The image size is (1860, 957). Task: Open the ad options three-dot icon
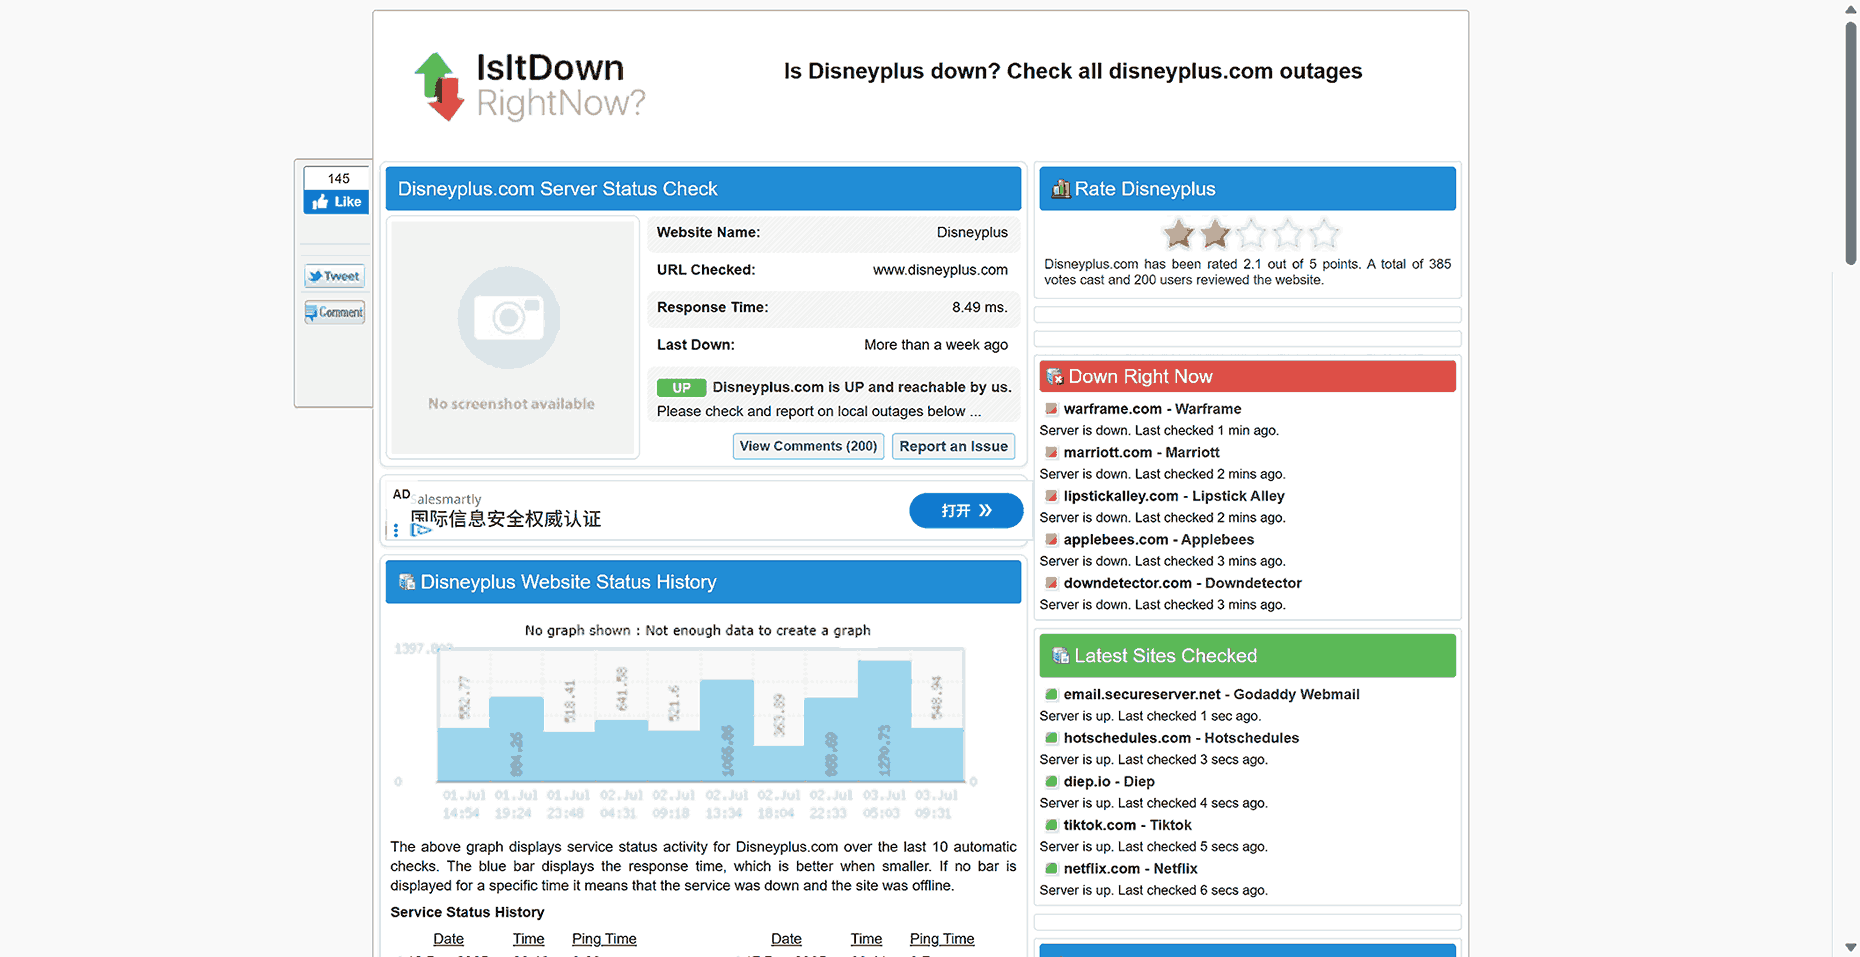click(396, 530)
